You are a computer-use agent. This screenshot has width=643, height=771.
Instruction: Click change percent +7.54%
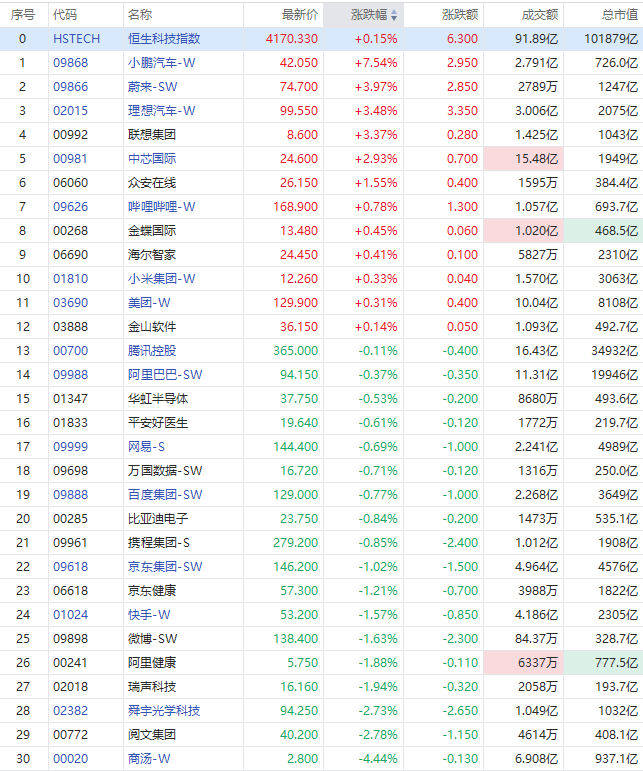click(x=376, y=63)
